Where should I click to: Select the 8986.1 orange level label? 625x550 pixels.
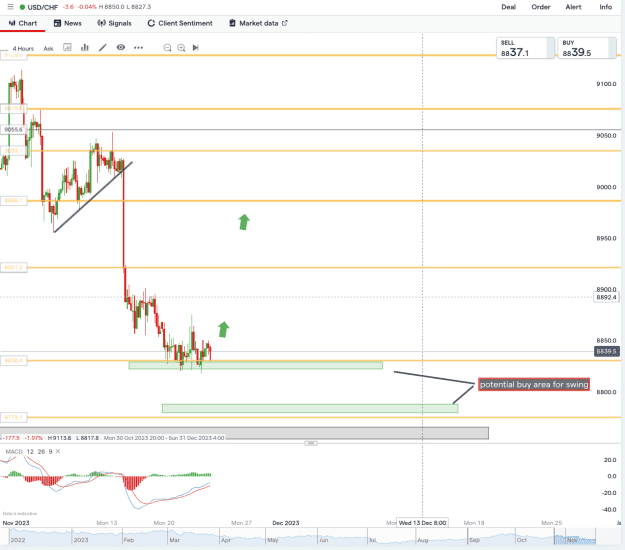click(14, 200)
